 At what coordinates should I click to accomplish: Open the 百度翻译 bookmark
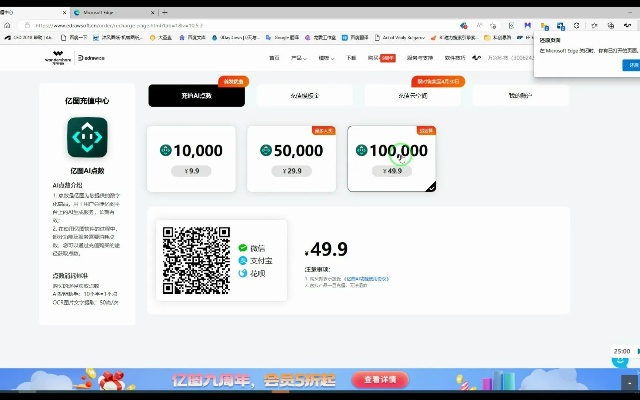click(x=355, y=38)
